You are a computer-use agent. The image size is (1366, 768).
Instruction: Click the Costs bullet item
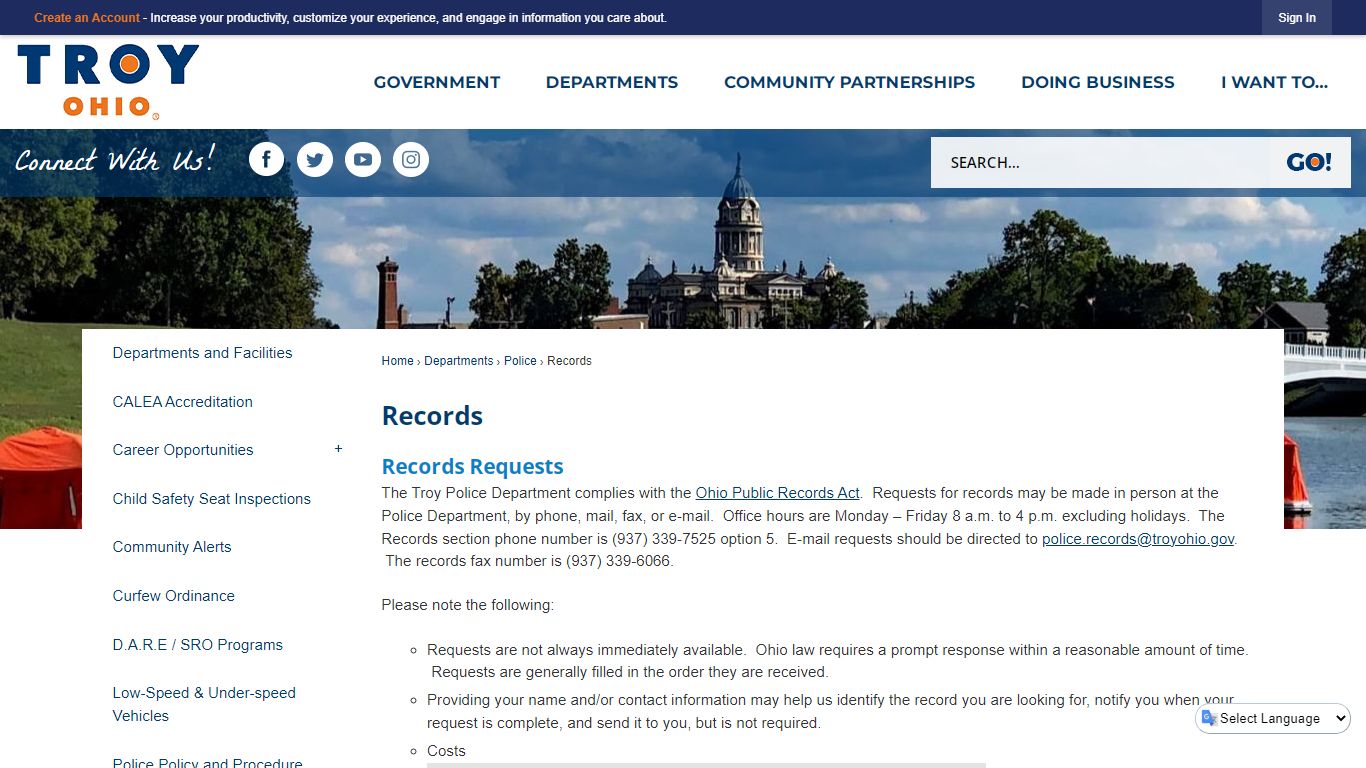pyautogui.click(x=446, y=751)
